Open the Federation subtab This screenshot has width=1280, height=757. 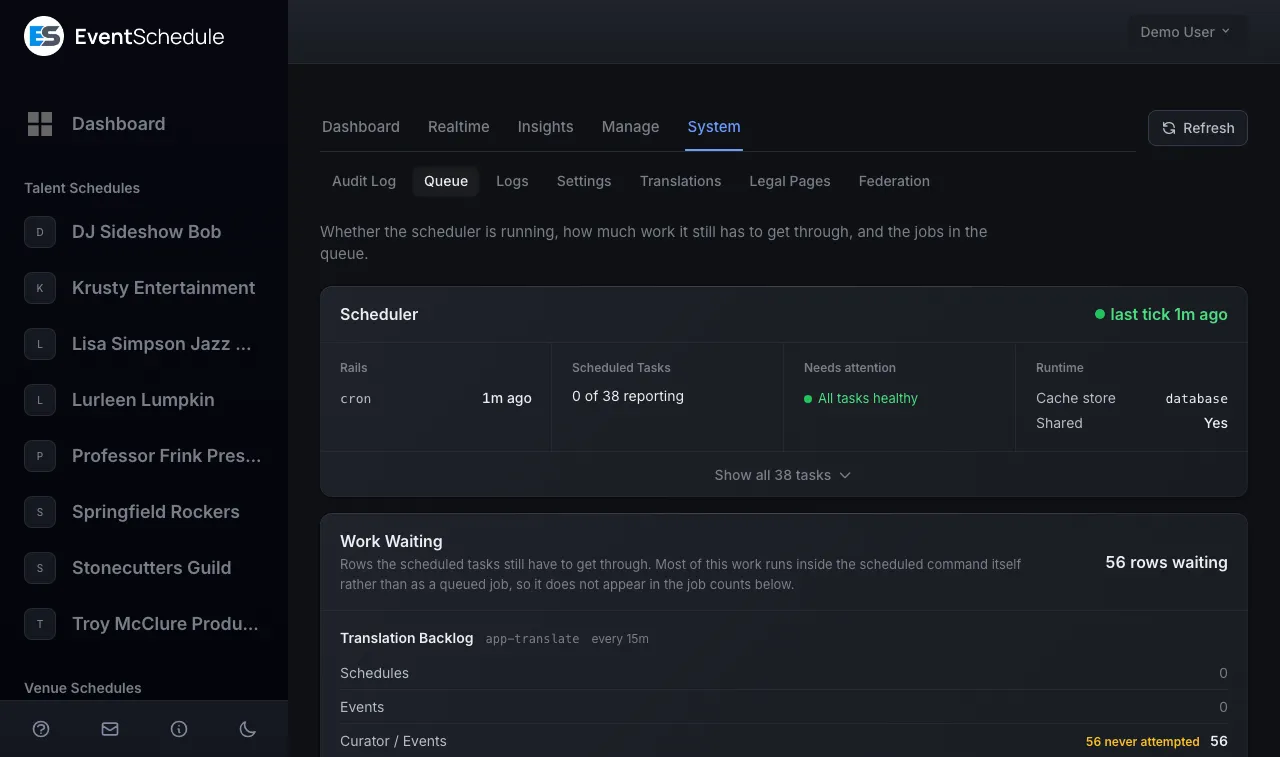coord(894,181)
